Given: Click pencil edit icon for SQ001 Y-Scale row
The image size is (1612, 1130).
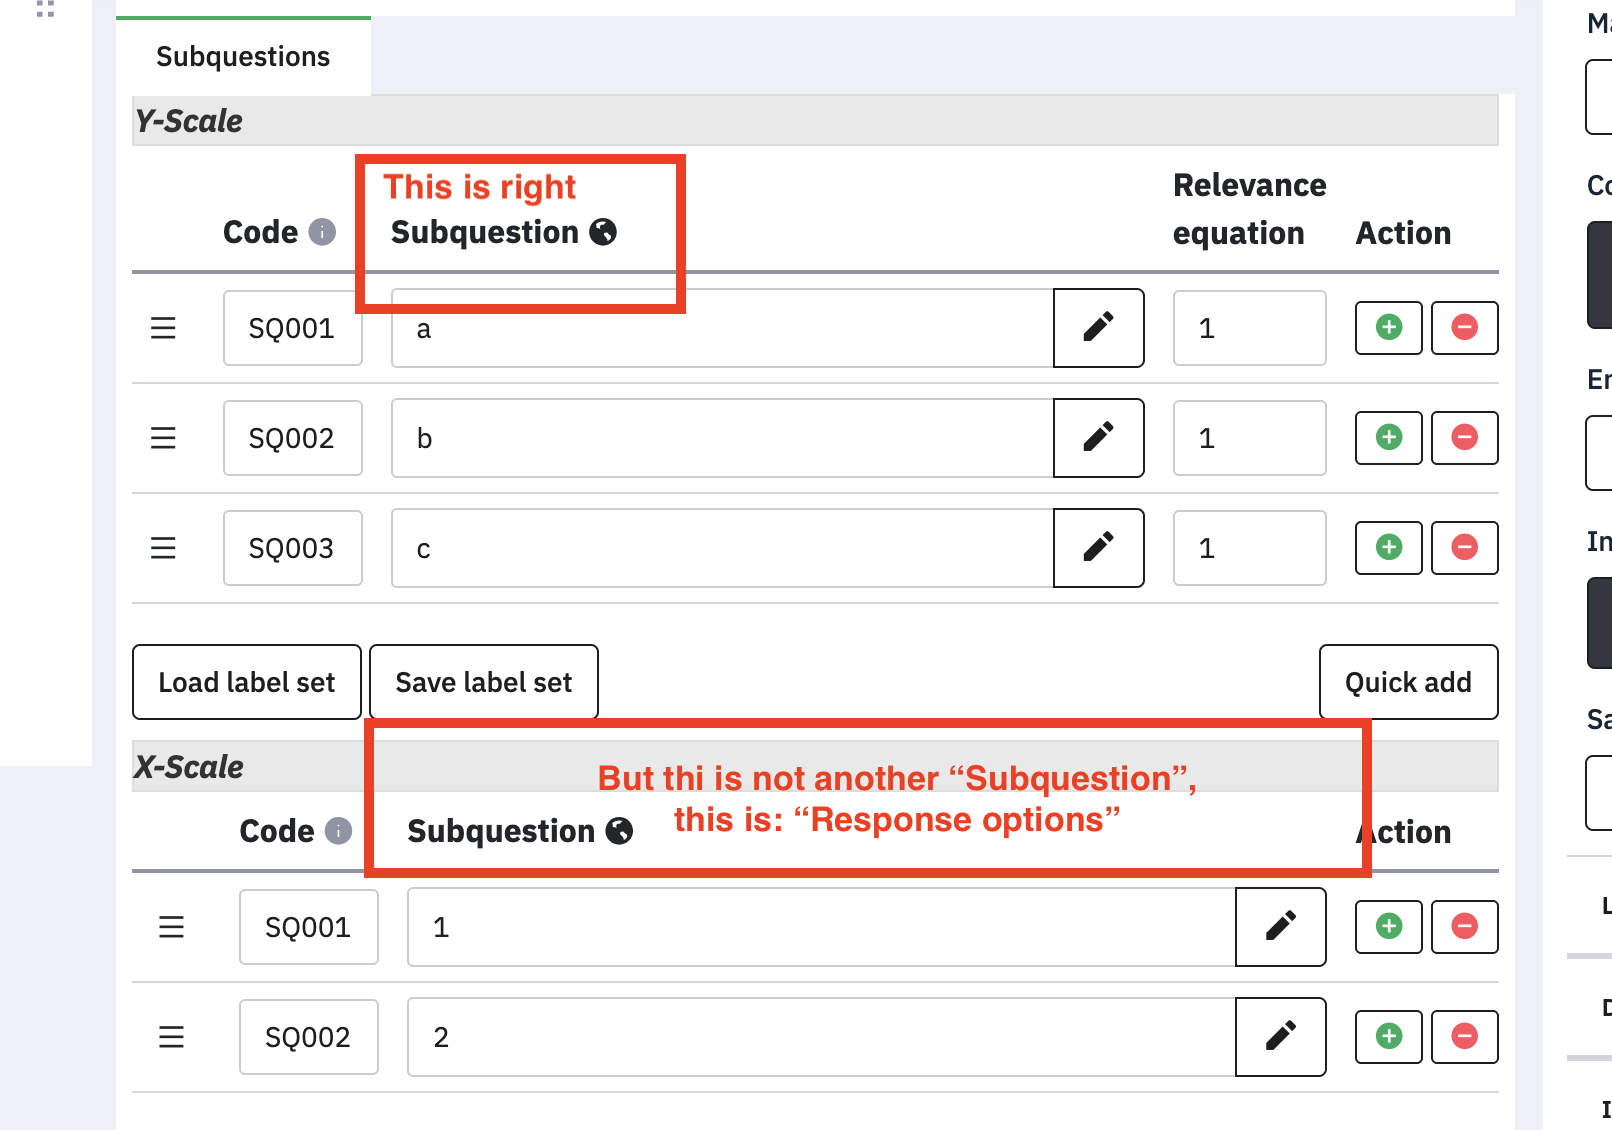Looking at the screenshot, I should [x=1098, y=328].
